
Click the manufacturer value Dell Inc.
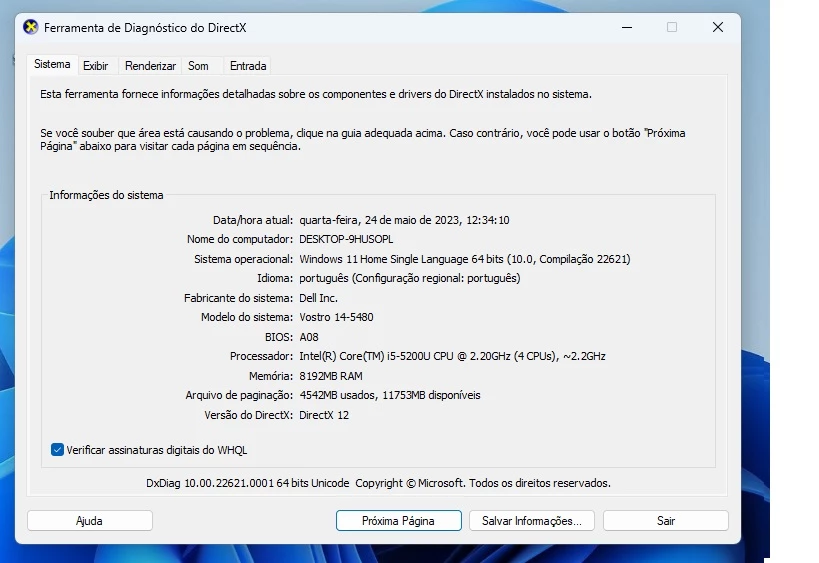(x=319, y=298)
